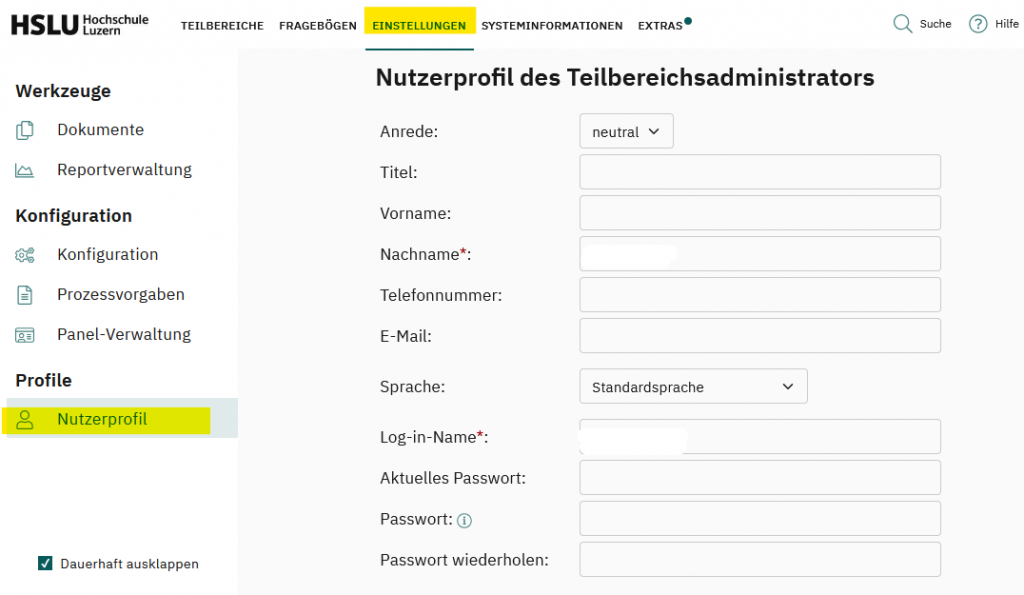The image size is (1024, 595).
Task: Open Dokumente in the sidebar
Action: [x=101, y=130]
